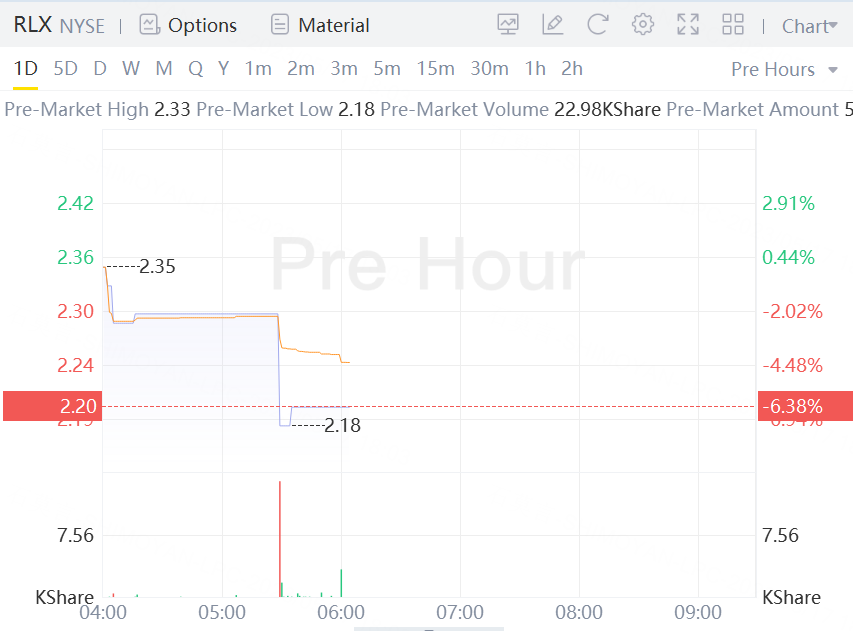The height and width of the screenshot is (631, 853).
Task: Click the red 2.20 current price label
Action: click(x=51, y=406)
